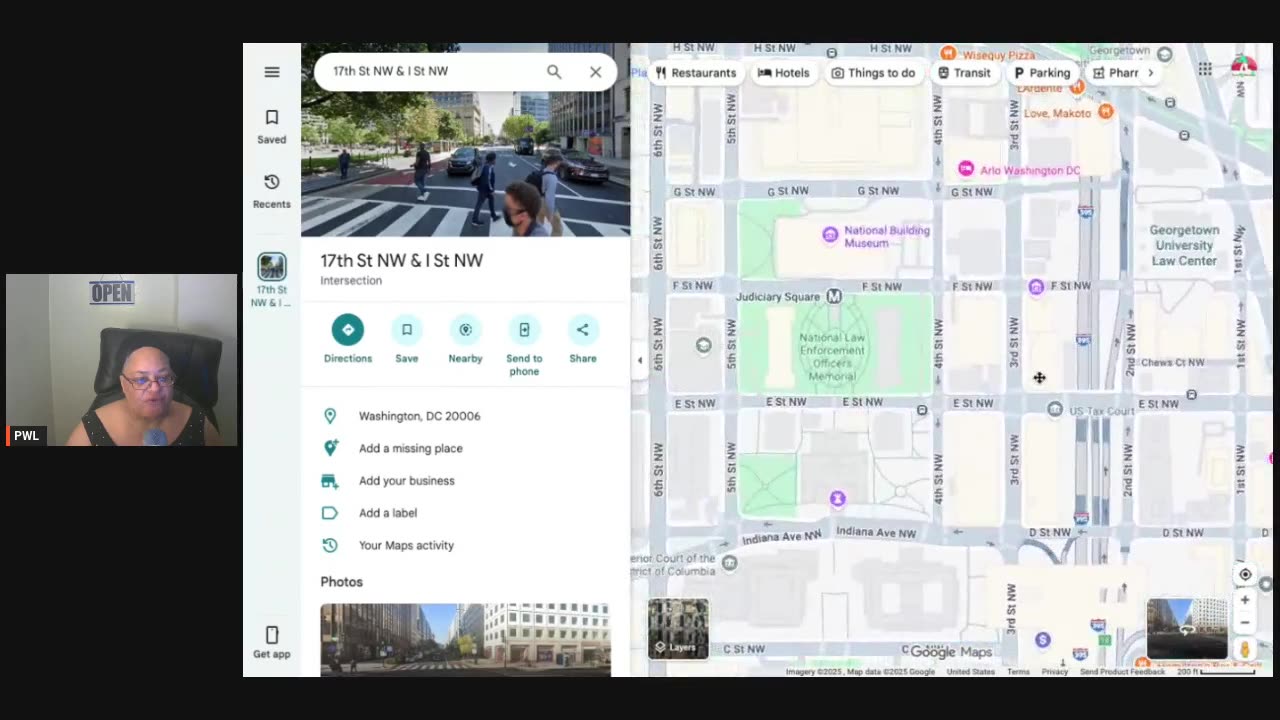This screenshot has height=720, width=1280.
Task: Click the PWL webcam video tile
Action: 122,360
